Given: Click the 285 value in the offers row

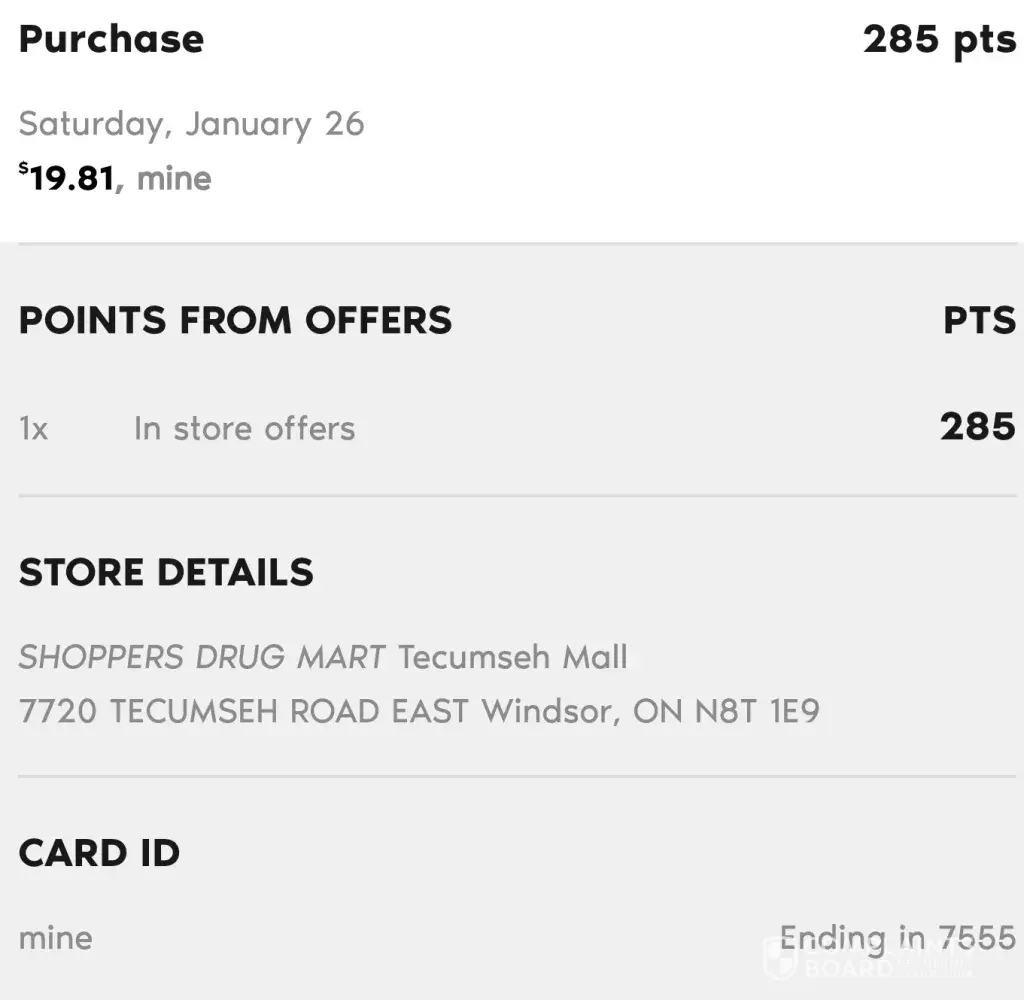Looking at the screenshot, I should [x=977, y=427].
